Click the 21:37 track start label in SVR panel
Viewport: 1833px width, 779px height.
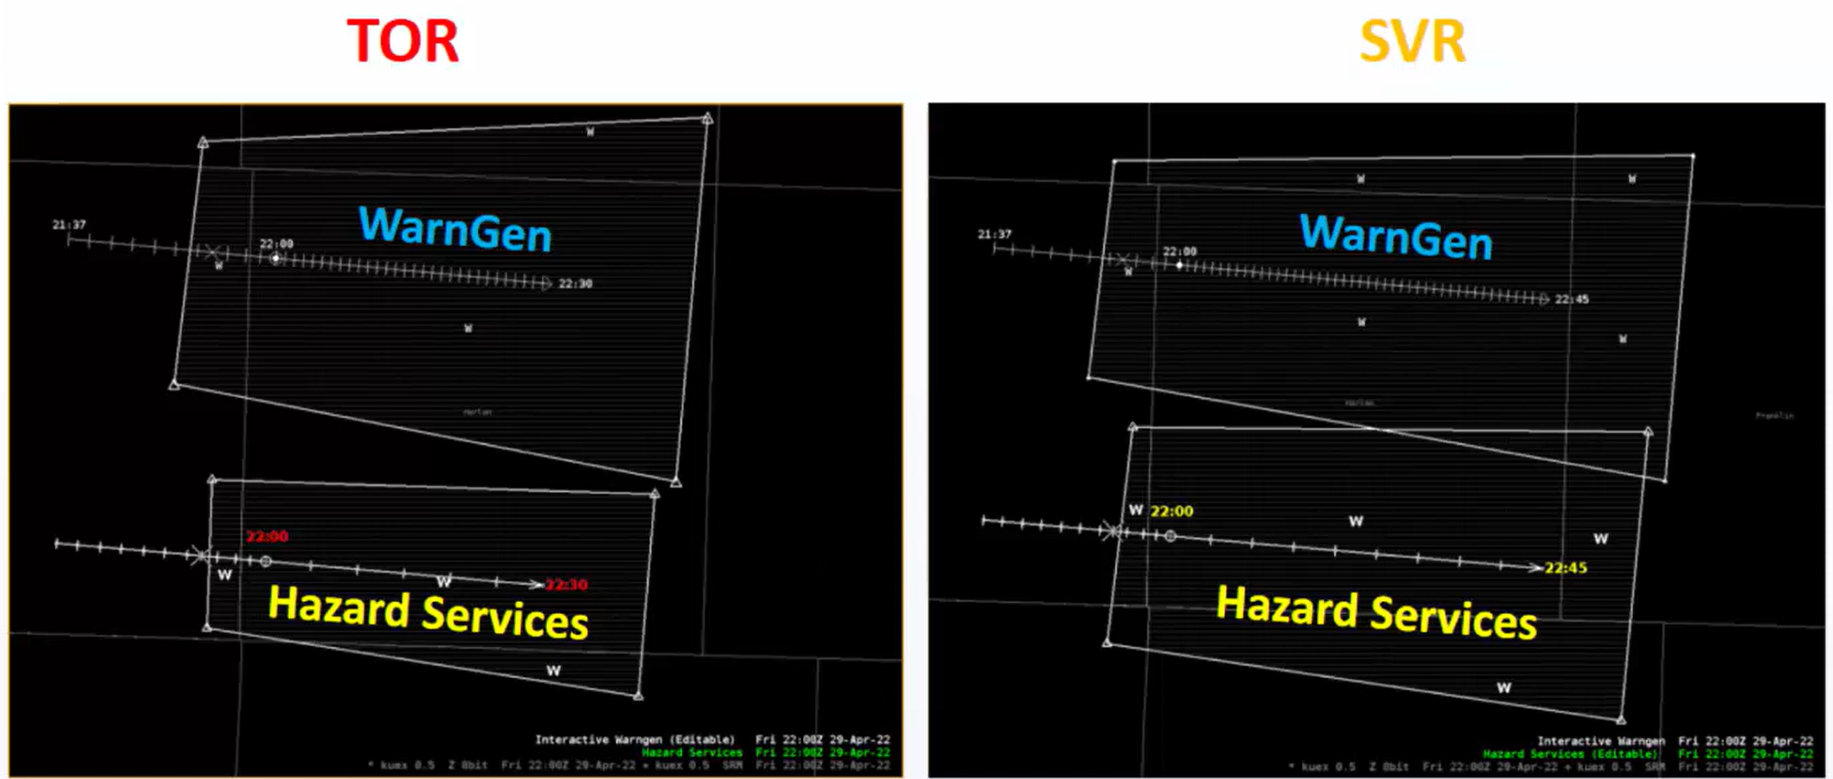[994, 234]
